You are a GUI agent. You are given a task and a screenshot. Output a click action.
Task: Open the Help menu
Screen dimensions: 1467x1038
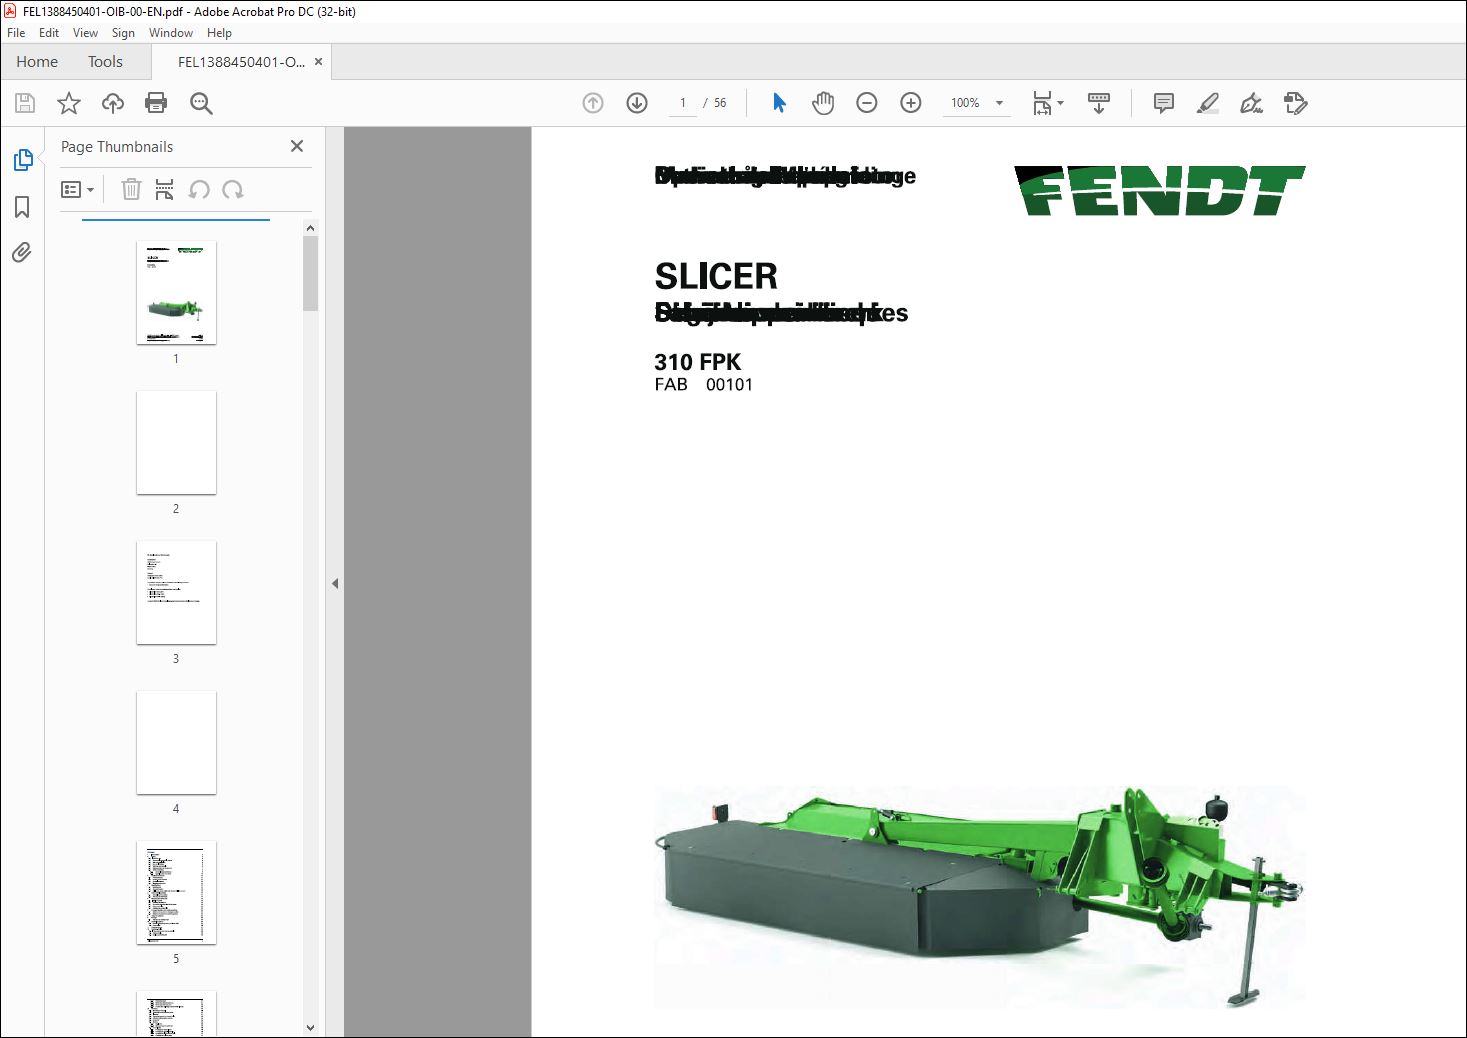(x=219, y=33)
